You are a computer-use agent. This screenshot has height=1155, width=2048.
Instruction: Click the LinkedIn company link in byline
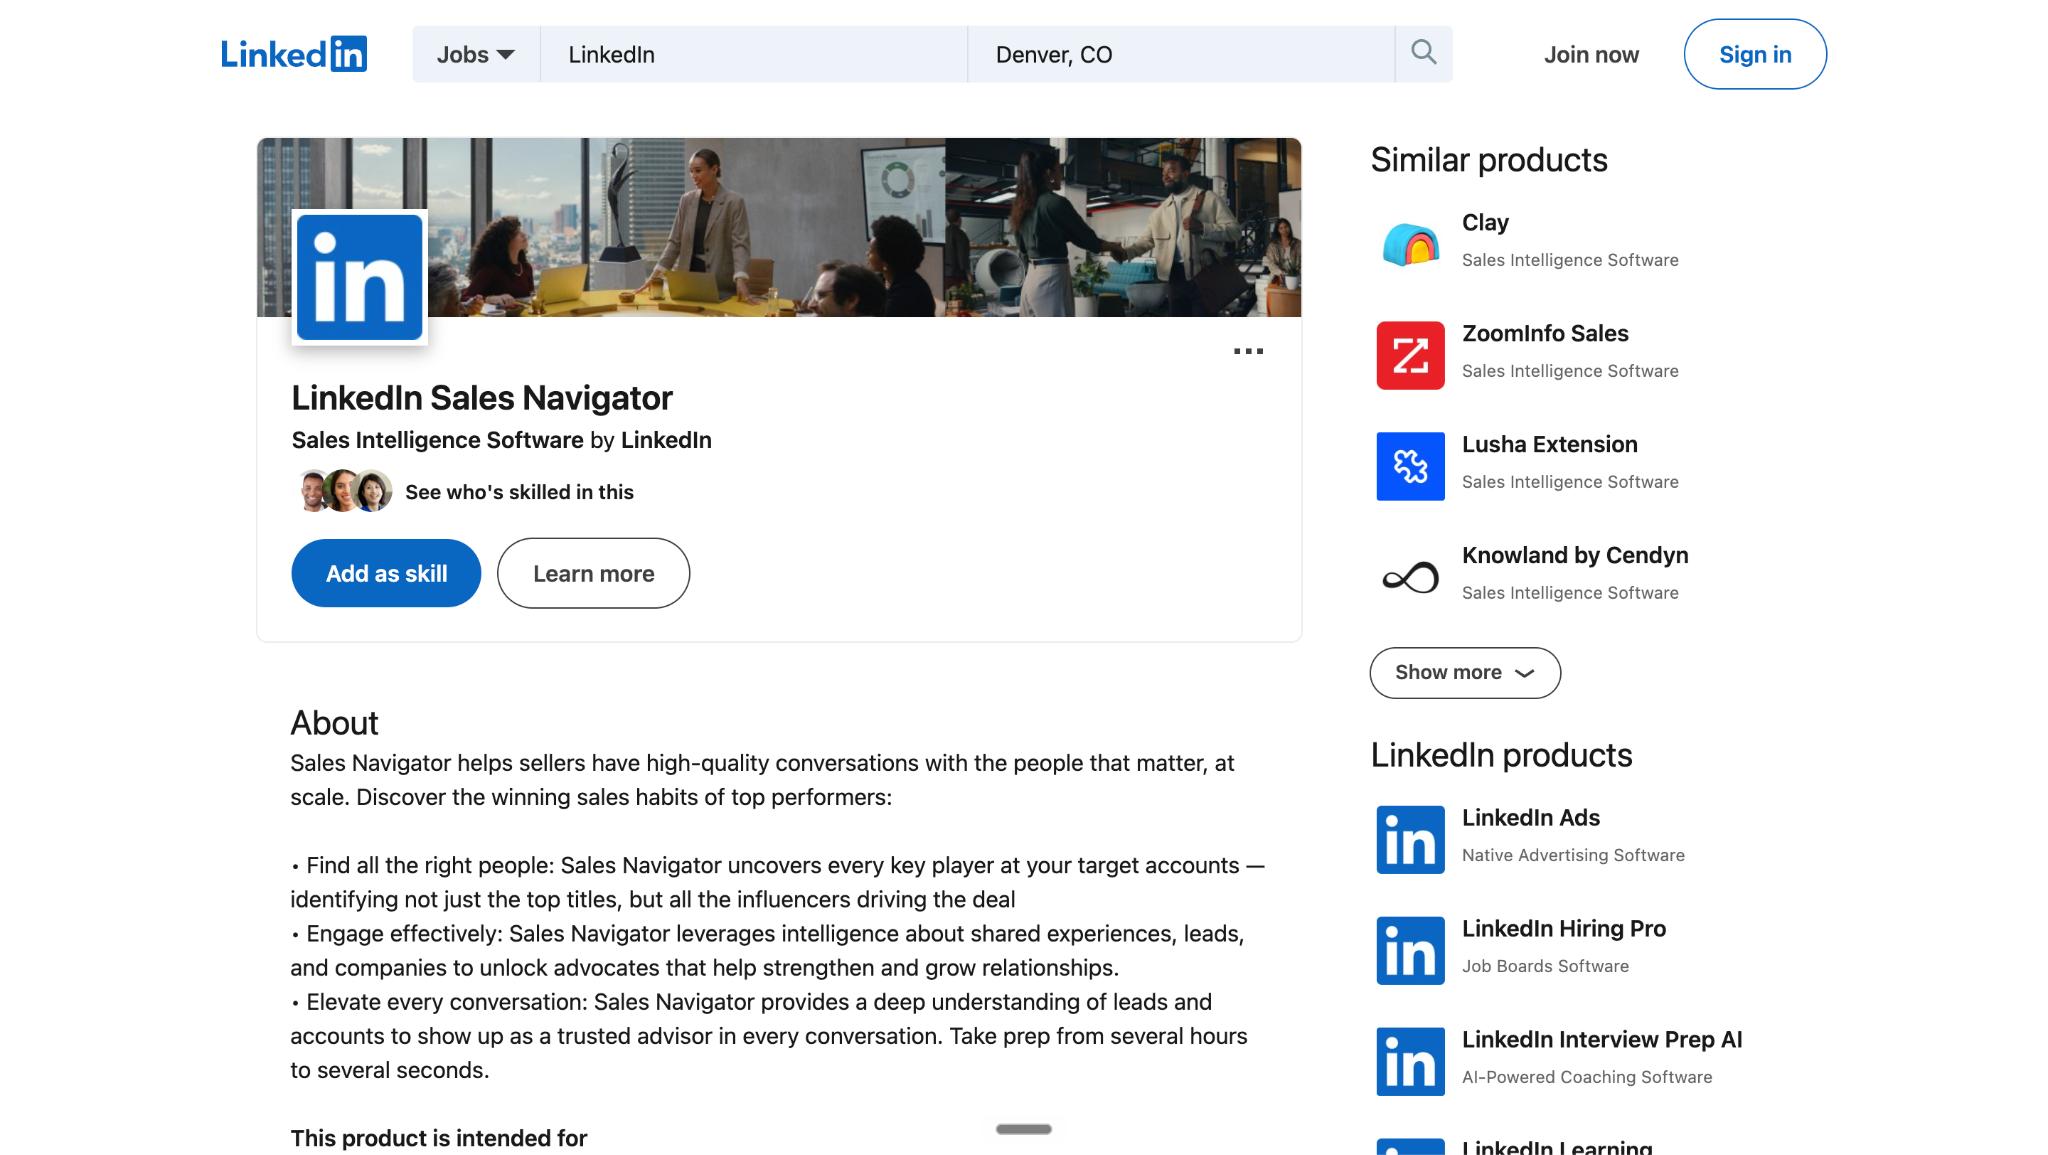point(666,440)
